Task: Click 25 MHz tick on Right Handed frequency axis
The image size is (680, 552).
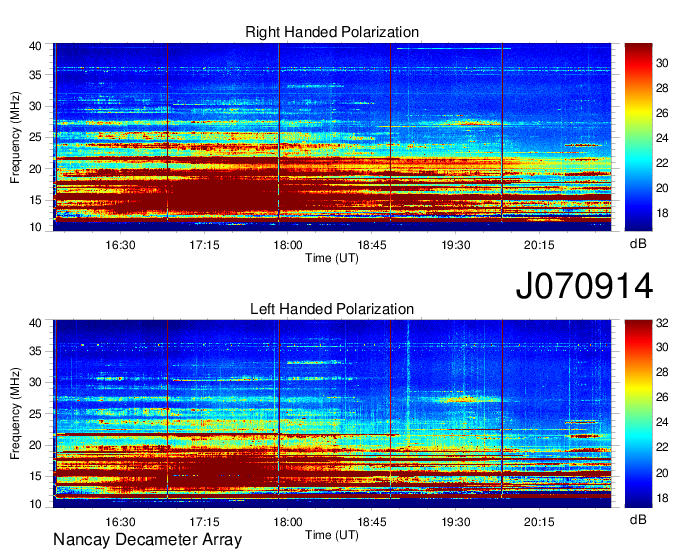Action: (35, 137)
